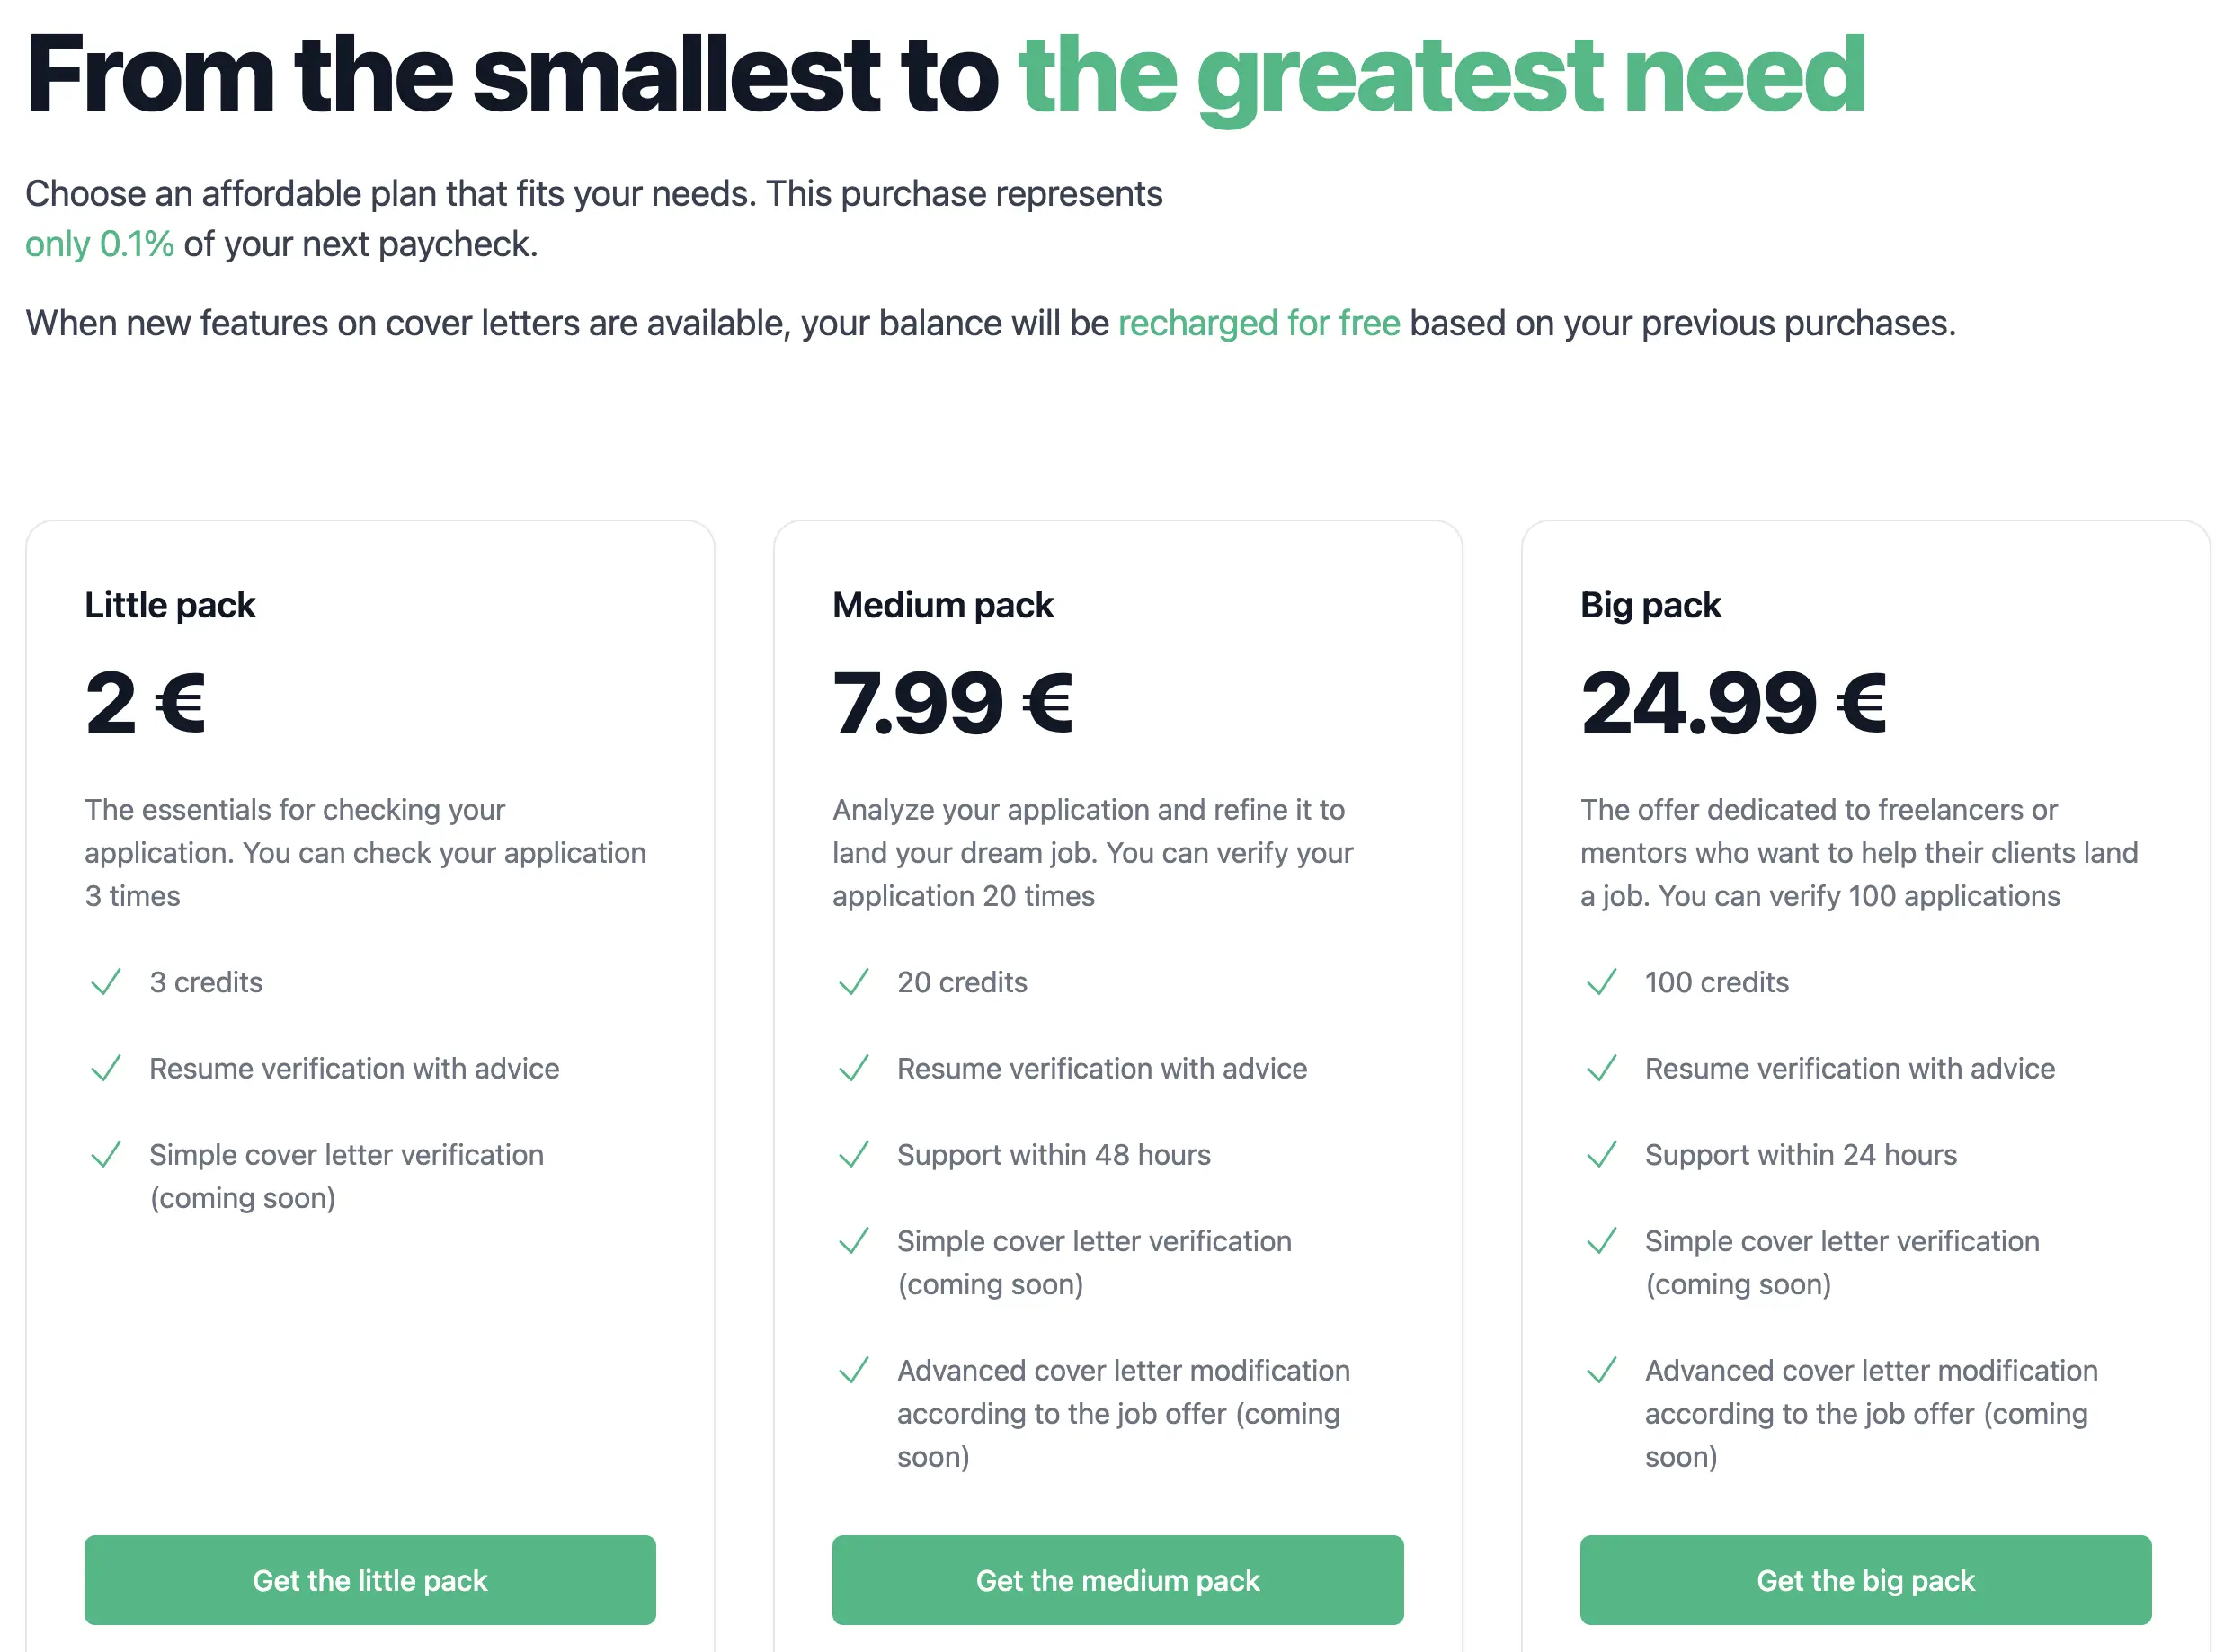
Task: Click the Big pack heading
Action: coord(1650,605)
